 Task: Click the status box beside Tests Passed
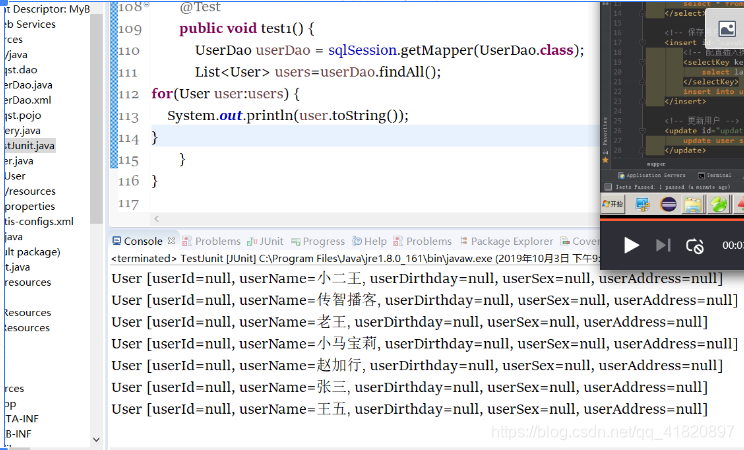coord(608,187)
